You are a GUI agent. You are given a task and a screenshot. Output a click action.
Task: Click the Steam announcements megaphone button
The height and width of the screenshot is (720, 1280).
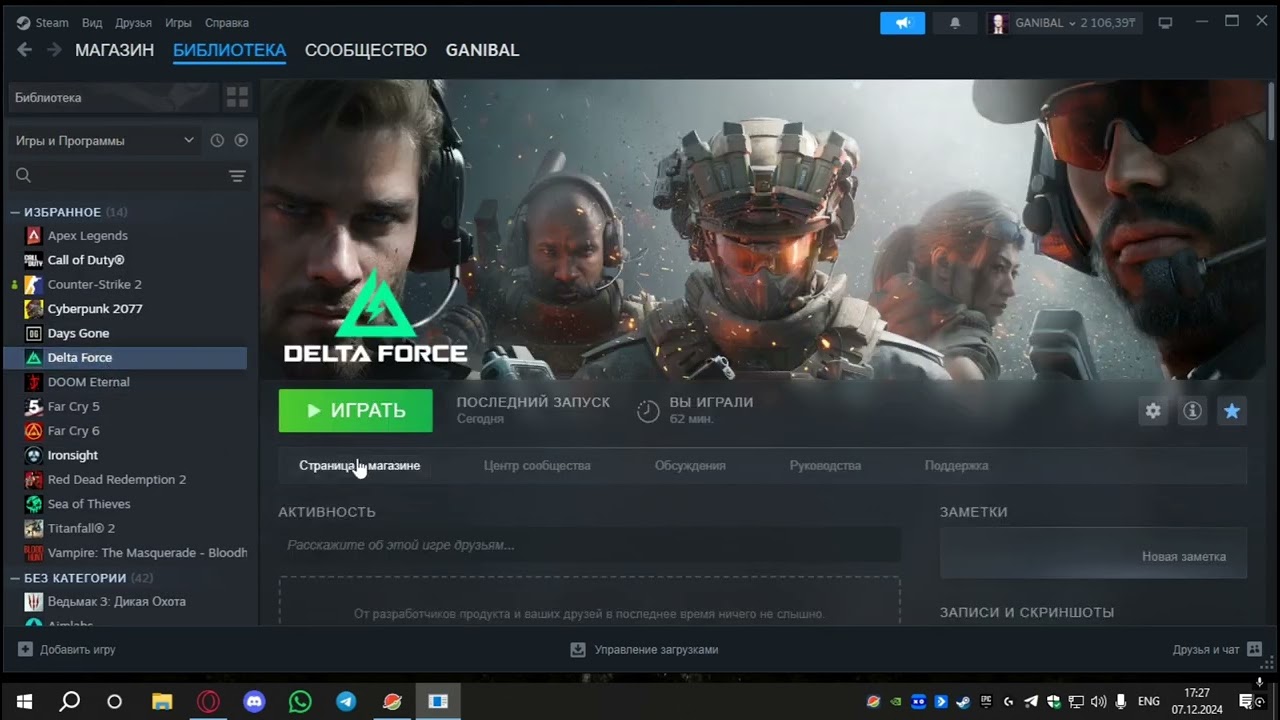[902, 23]
